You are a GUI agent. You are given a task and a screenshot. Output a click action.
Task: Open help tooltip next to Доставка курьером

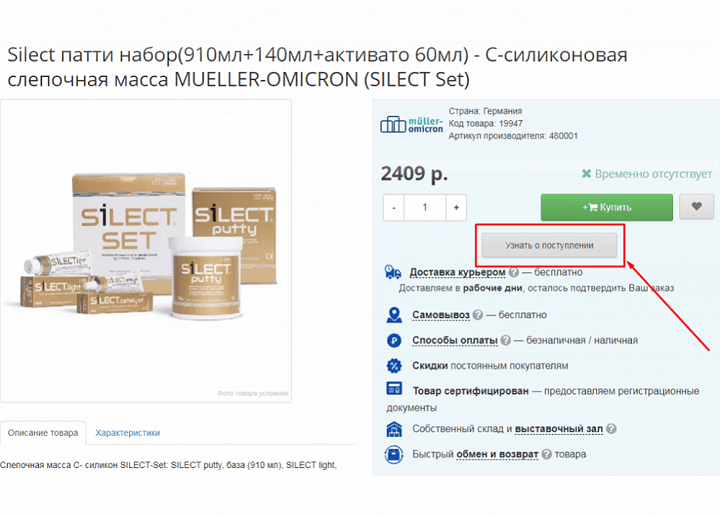(514, 272)
